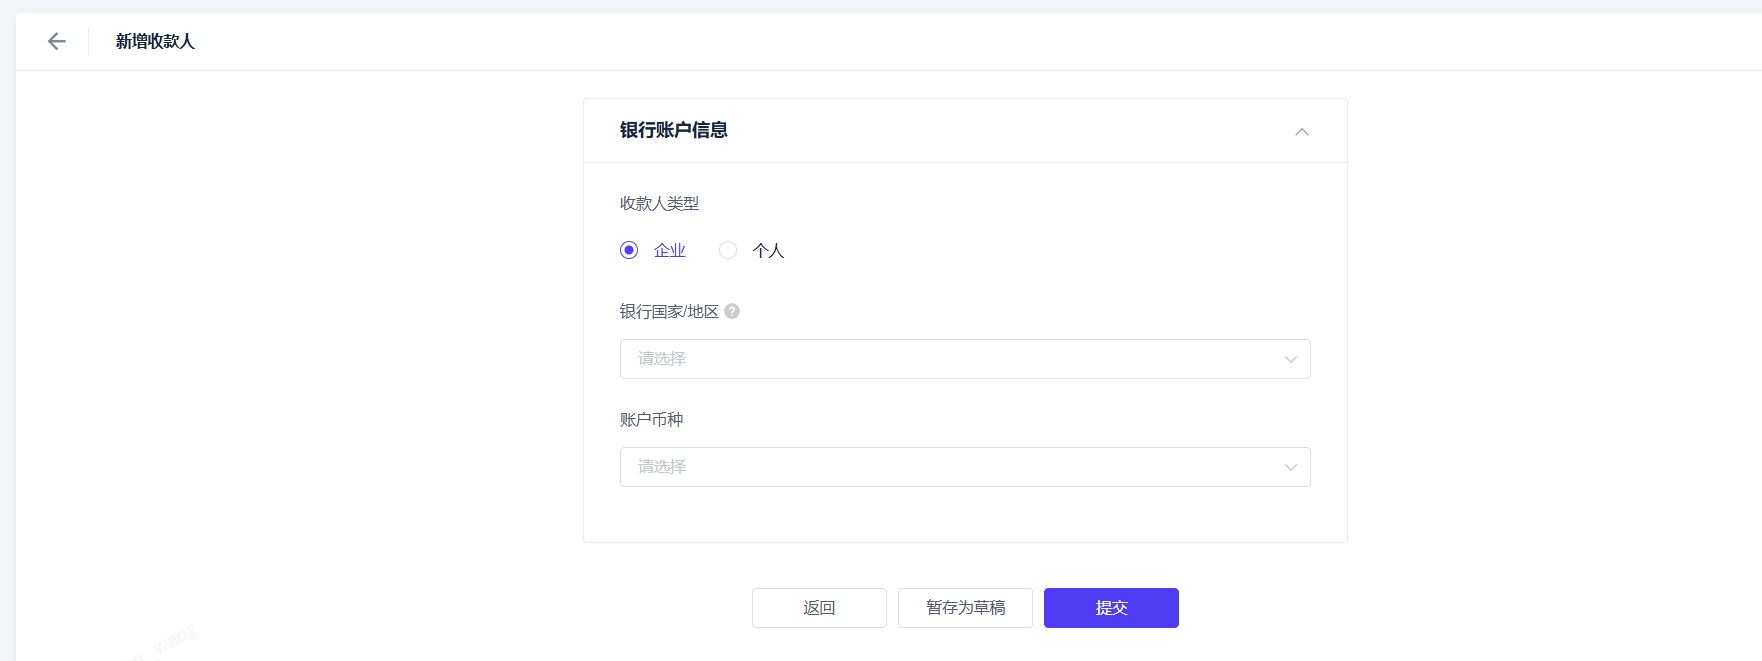
Task: Click the 银行账户信息 section title
Action: tap(673, 130)
